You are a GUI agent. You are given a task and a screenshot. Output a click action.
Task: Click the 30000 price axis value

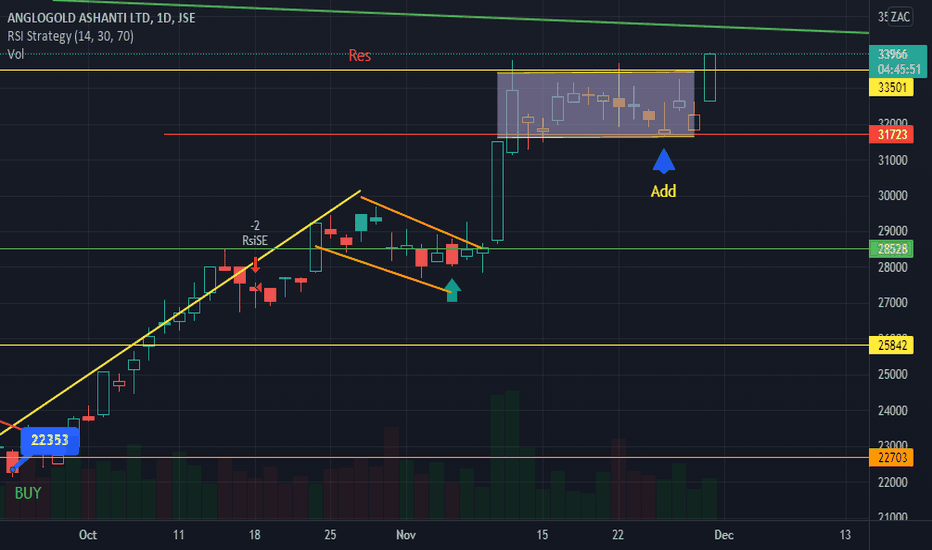[892, 196]
